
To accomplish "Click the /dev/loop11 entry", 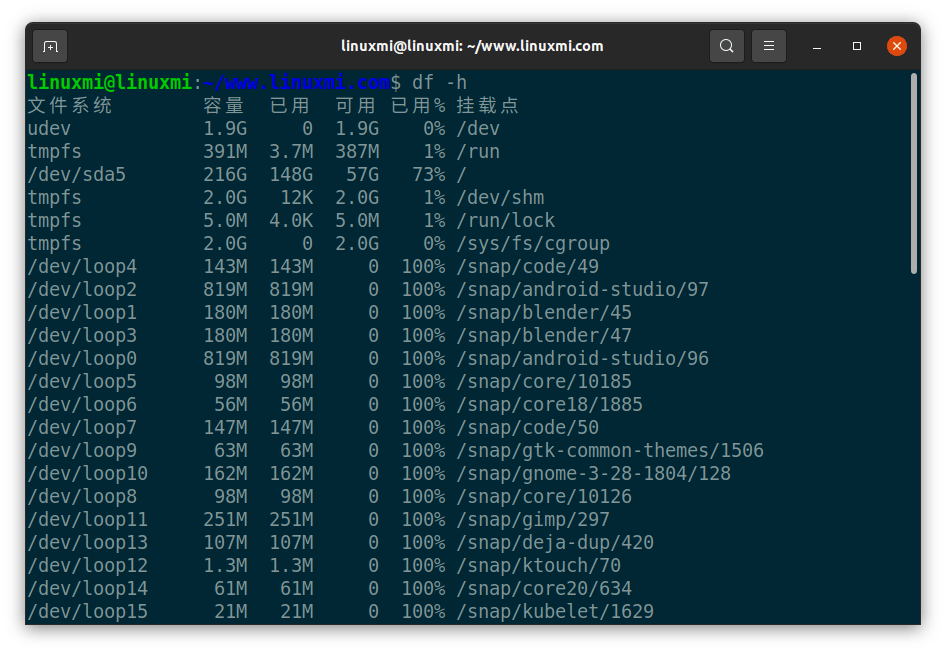I will tap(87, 520).
